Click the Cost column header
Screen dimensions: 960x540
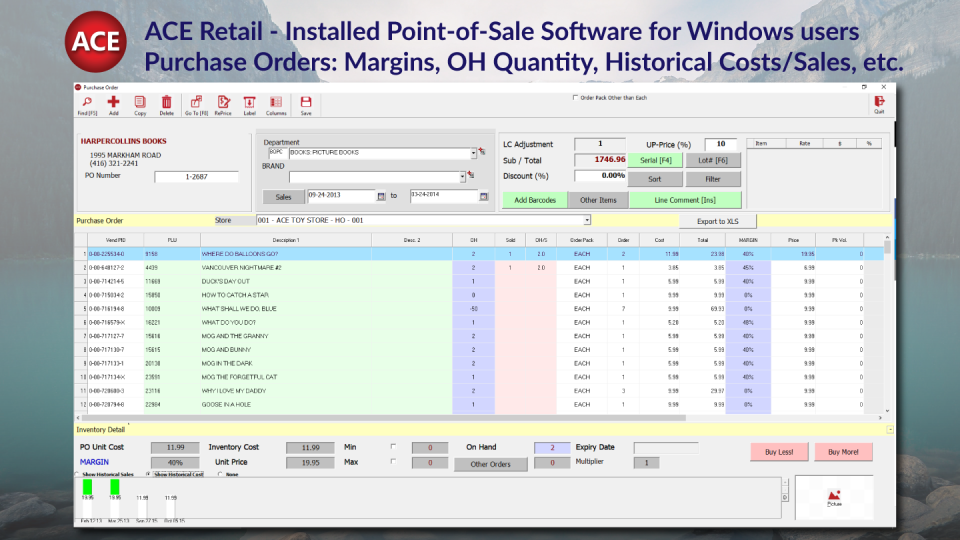659,240
